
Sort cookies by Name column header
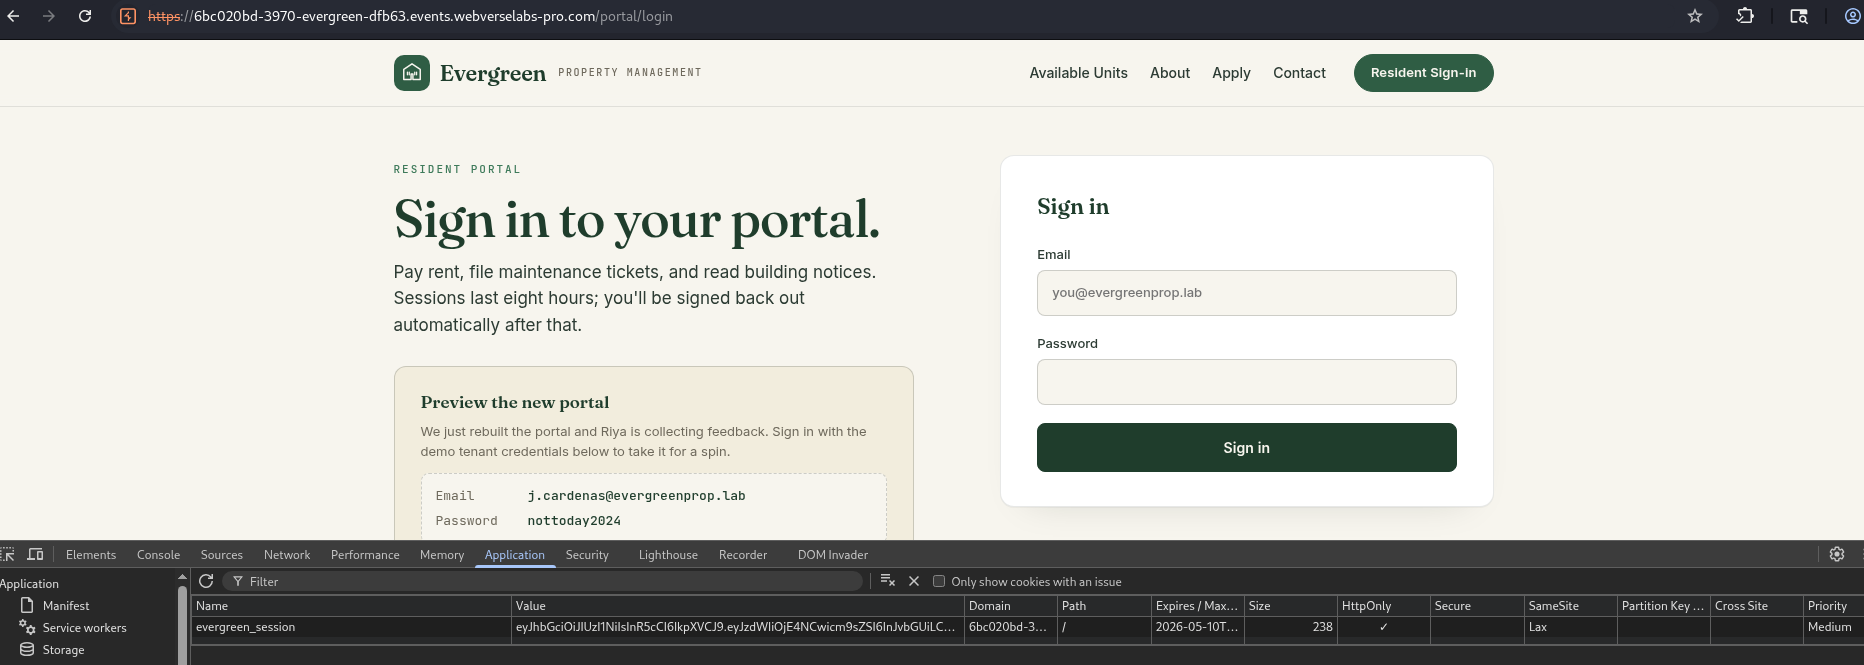(x=351, y=606)
